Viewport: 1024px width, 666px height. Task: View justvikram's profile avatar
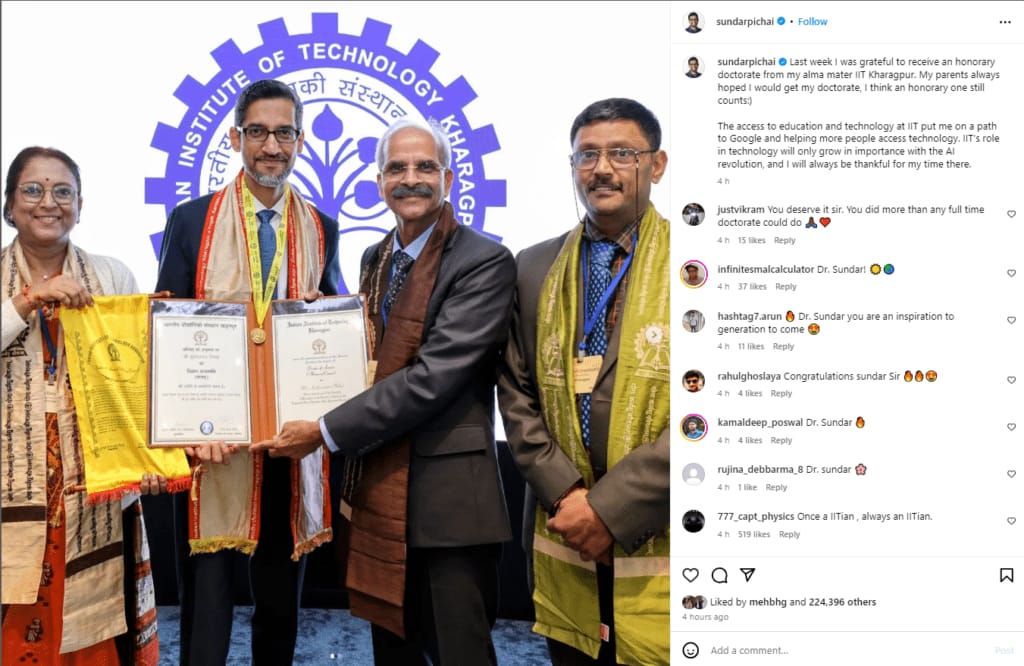pos(694,214)
